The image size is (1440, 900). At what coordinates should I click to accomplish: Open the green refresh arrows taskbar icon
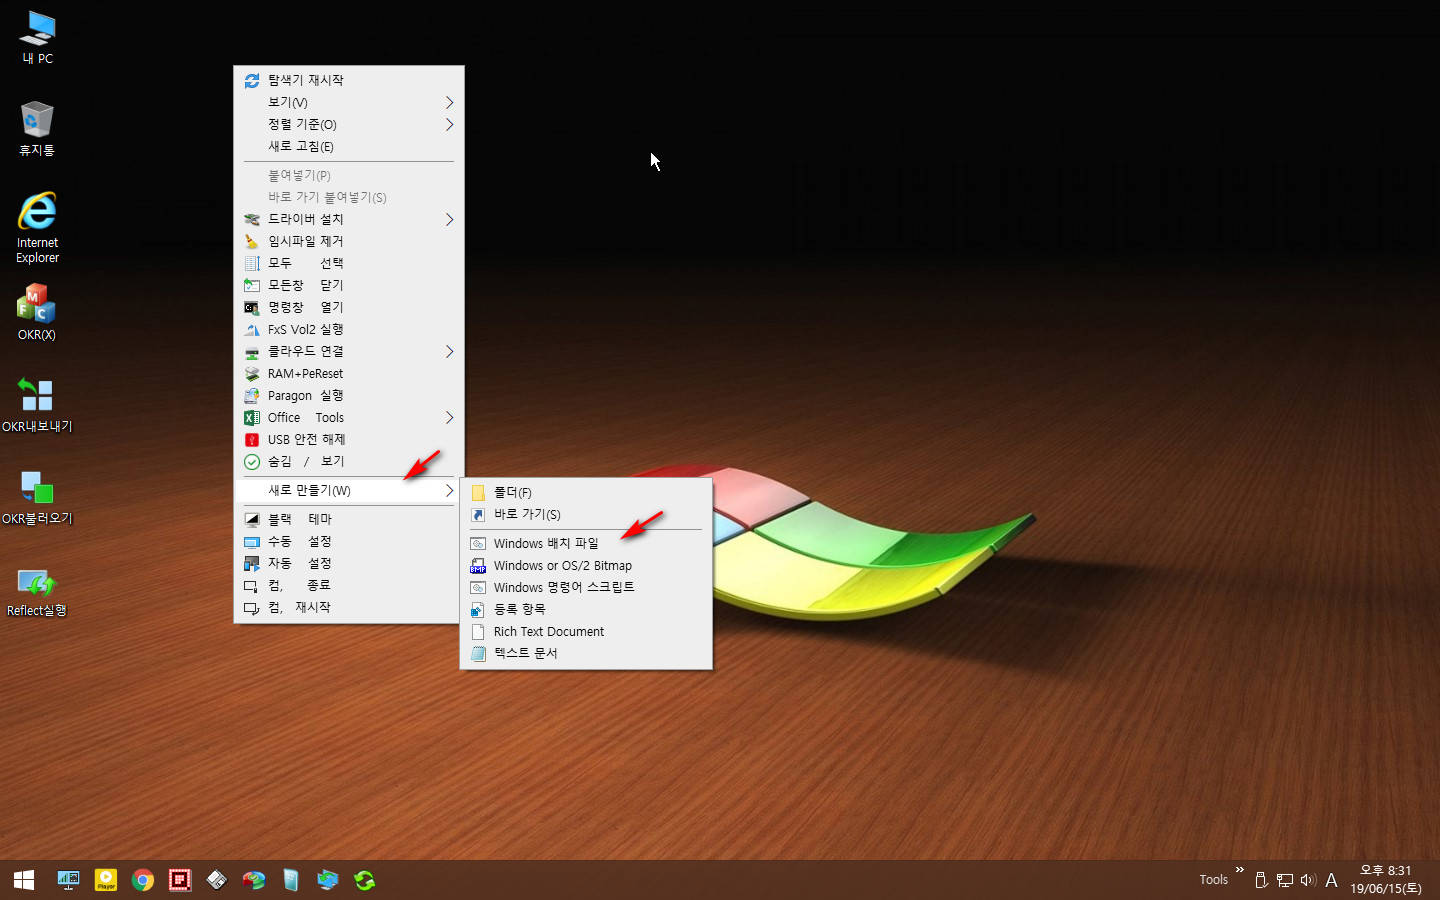[x=365, y=880]
